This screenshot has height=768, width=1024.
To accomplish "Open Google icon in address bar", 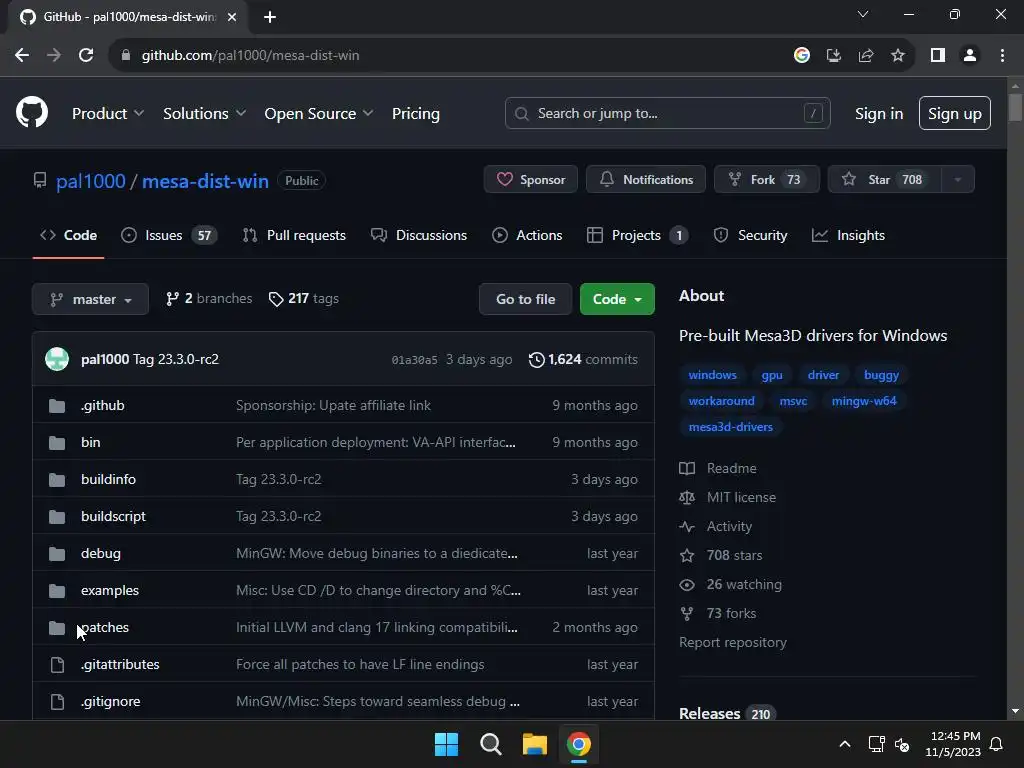I will (802, 56).
